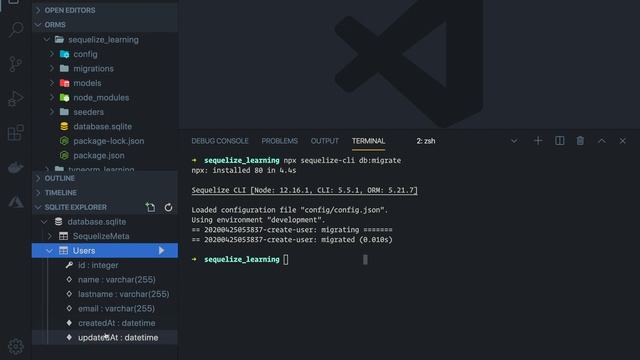Open the Azure view in activity bar
This screenshot has width=640, height=360.
16,202
